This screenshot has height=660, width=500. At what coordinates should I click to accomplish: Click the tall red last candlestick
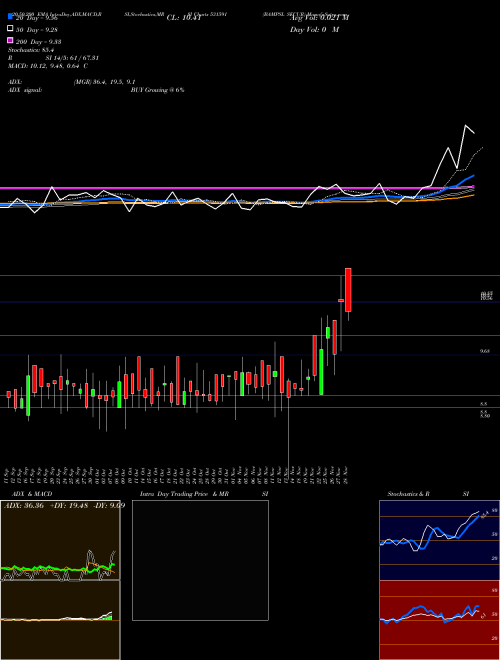348,290
